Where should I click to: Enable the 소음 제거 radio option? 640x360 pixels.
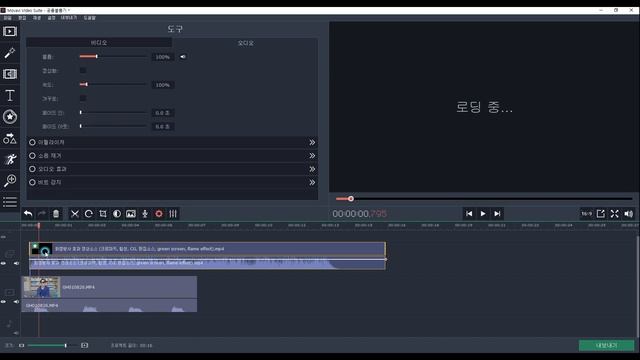32,156
